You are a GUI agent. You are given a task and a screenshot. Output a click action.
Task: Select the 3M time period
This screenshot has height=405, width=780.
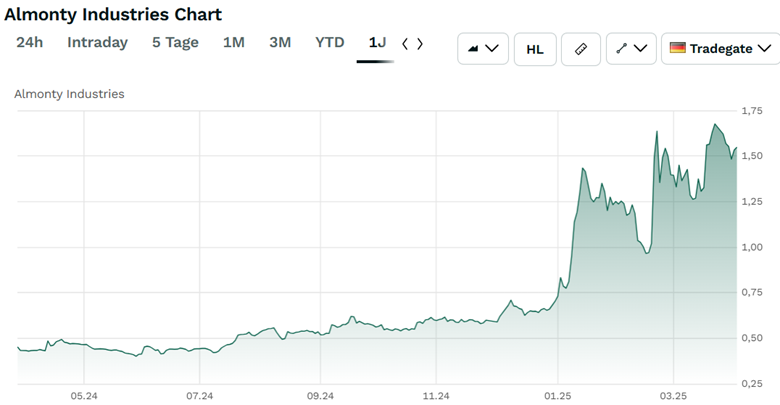coord(280,42)
